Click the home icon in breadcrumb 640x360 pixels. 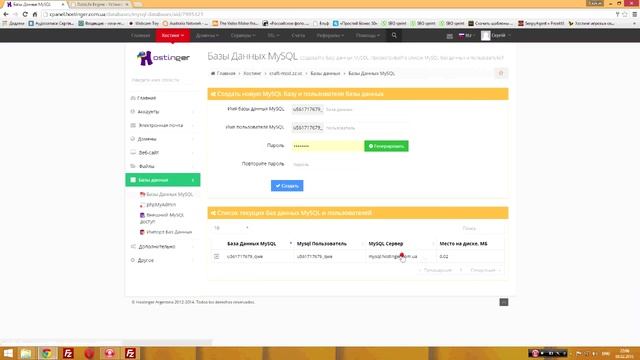tap(213, 73)
